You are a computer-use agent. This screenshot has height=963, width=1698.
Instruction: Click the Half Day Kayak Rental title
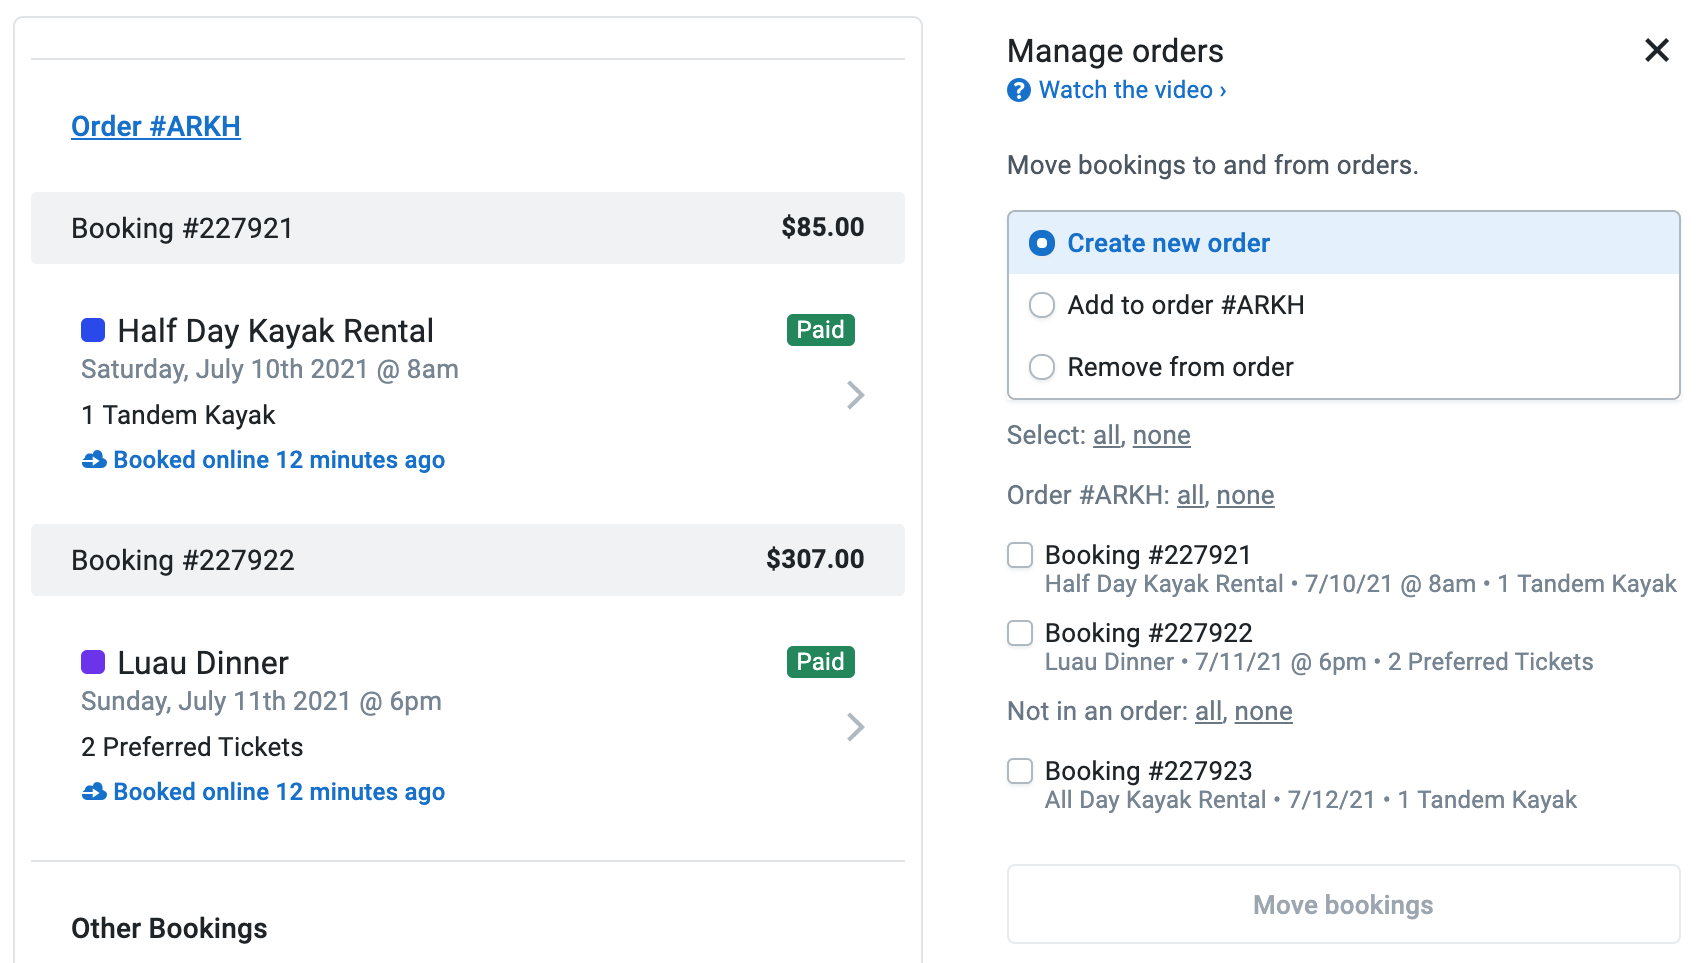[276, 331]
